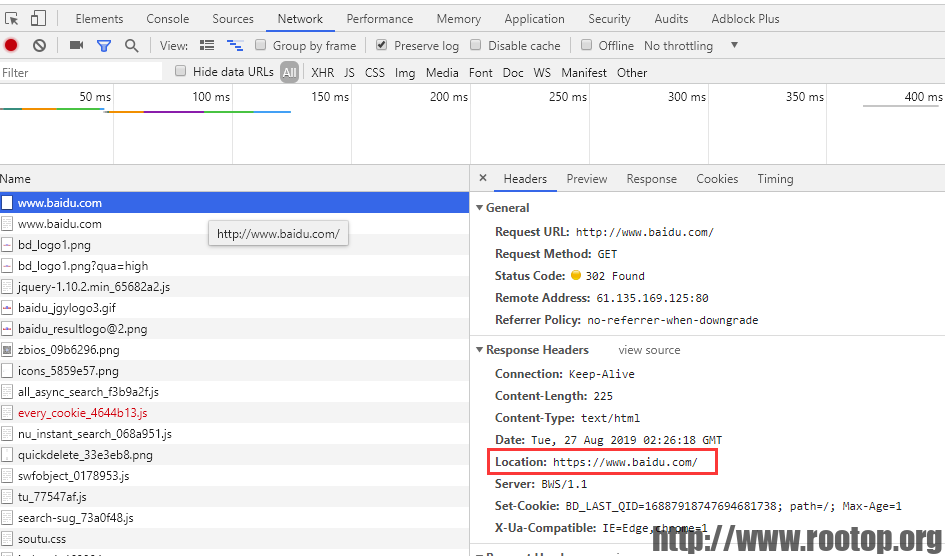
Task: Click the Name column header
Action: click(x=234, y=179)
